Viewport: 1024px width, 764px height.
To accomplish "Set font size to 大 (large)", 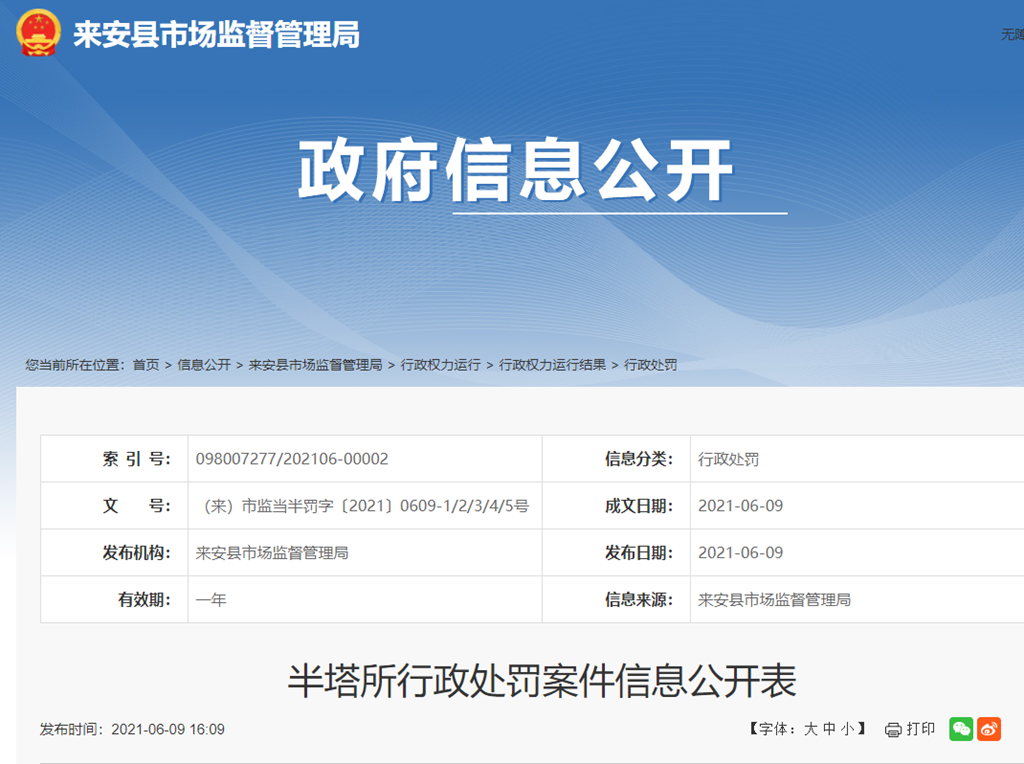I will (x=810, y=729).
